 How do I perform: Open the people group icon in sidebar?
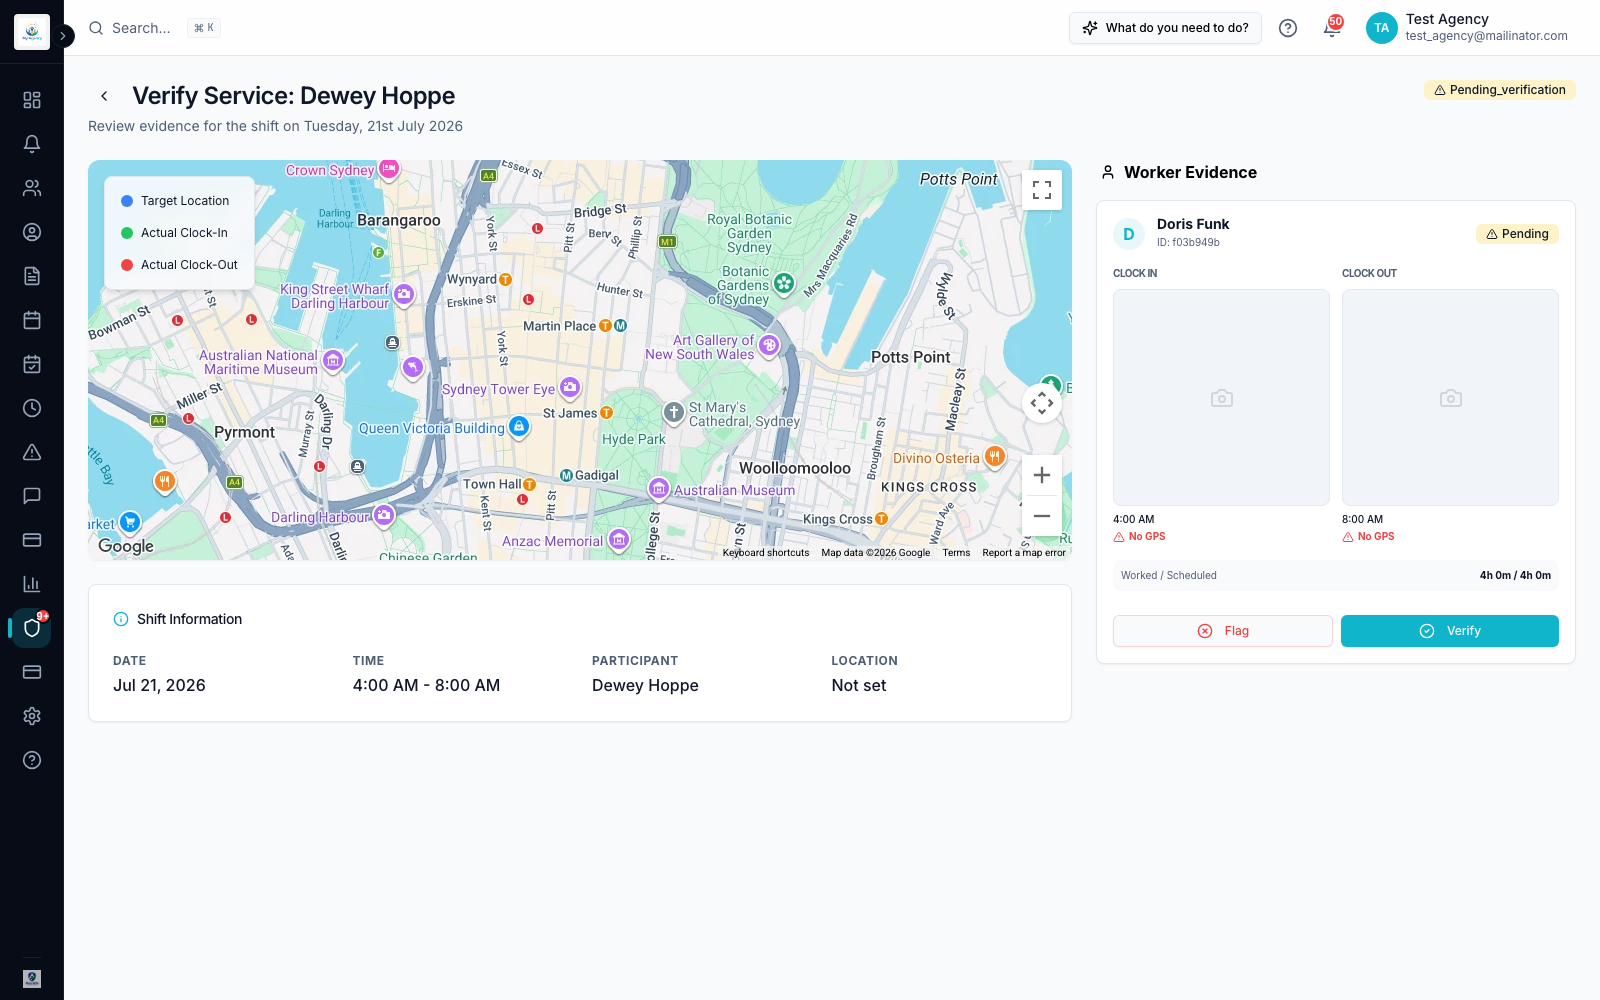[x=32, y=188]
